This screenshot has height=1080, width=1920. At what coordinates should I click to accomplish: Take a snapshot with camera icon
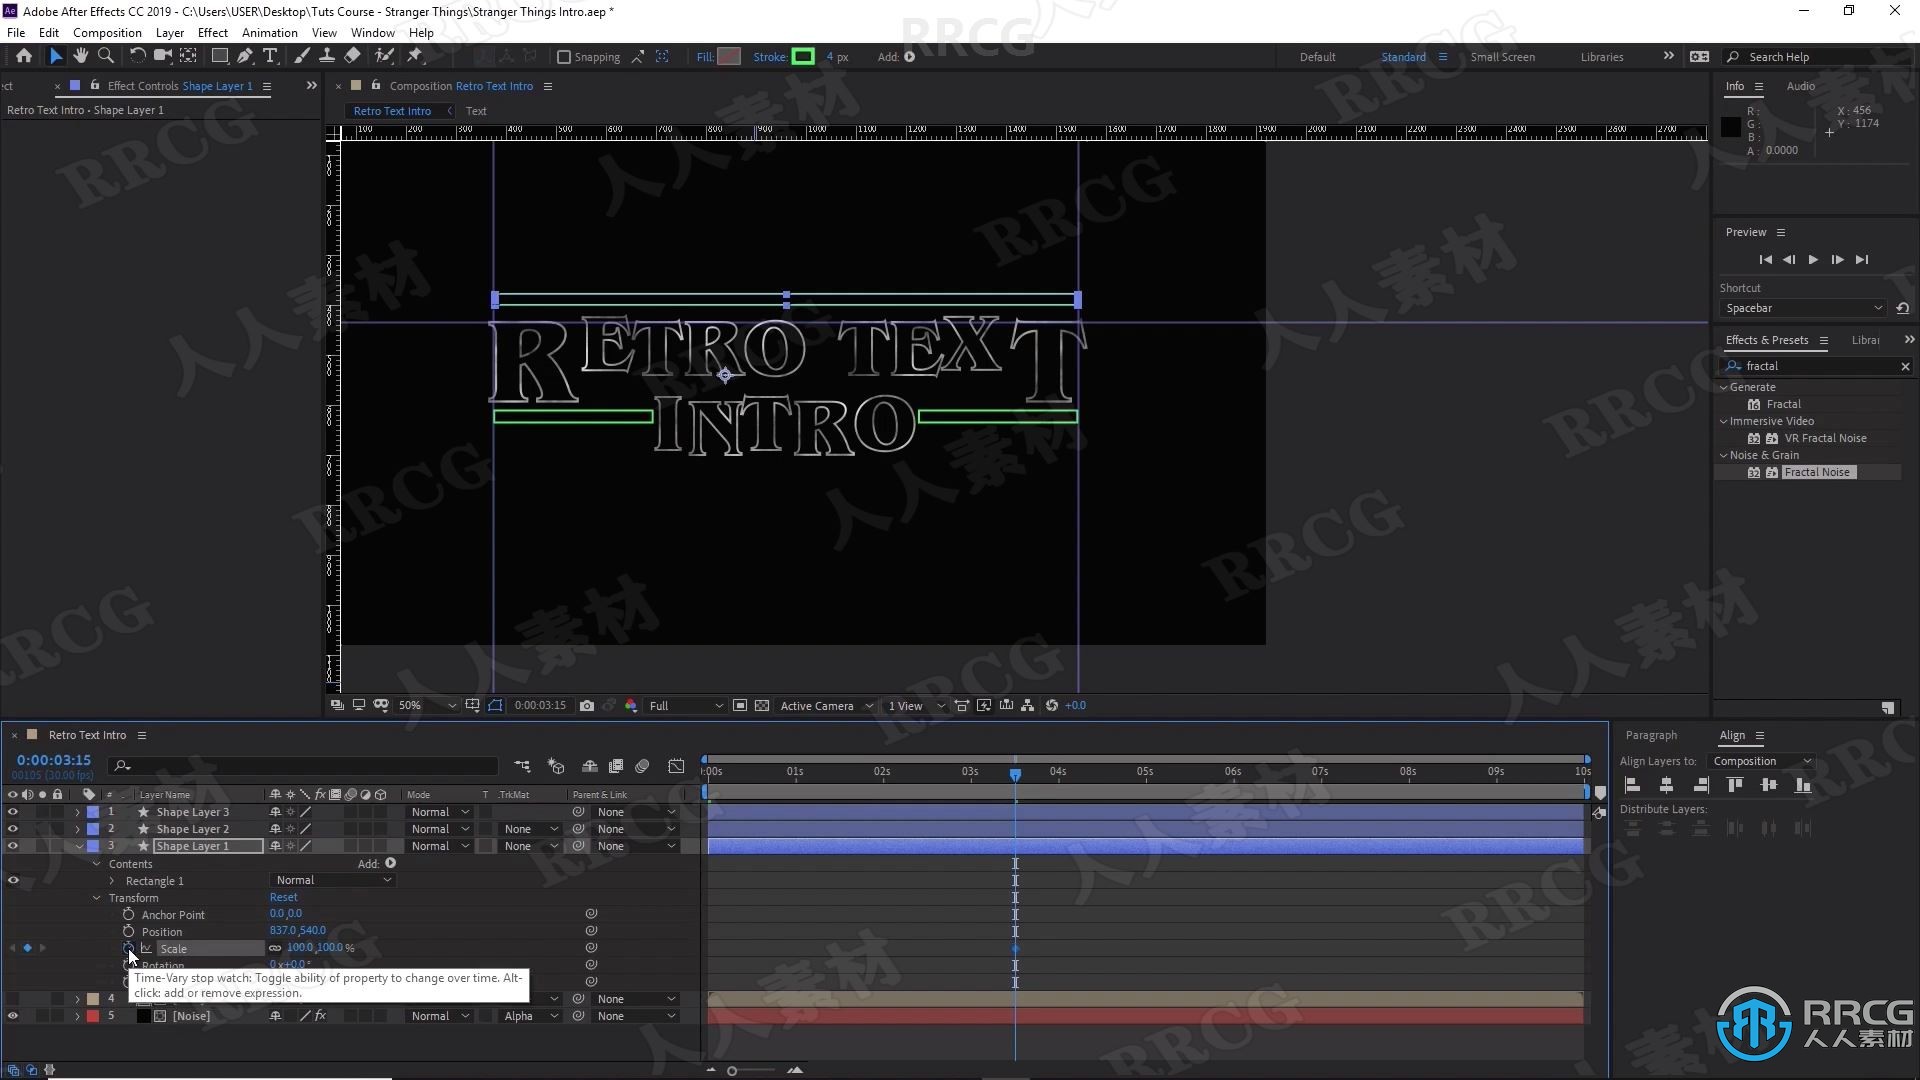587,706
